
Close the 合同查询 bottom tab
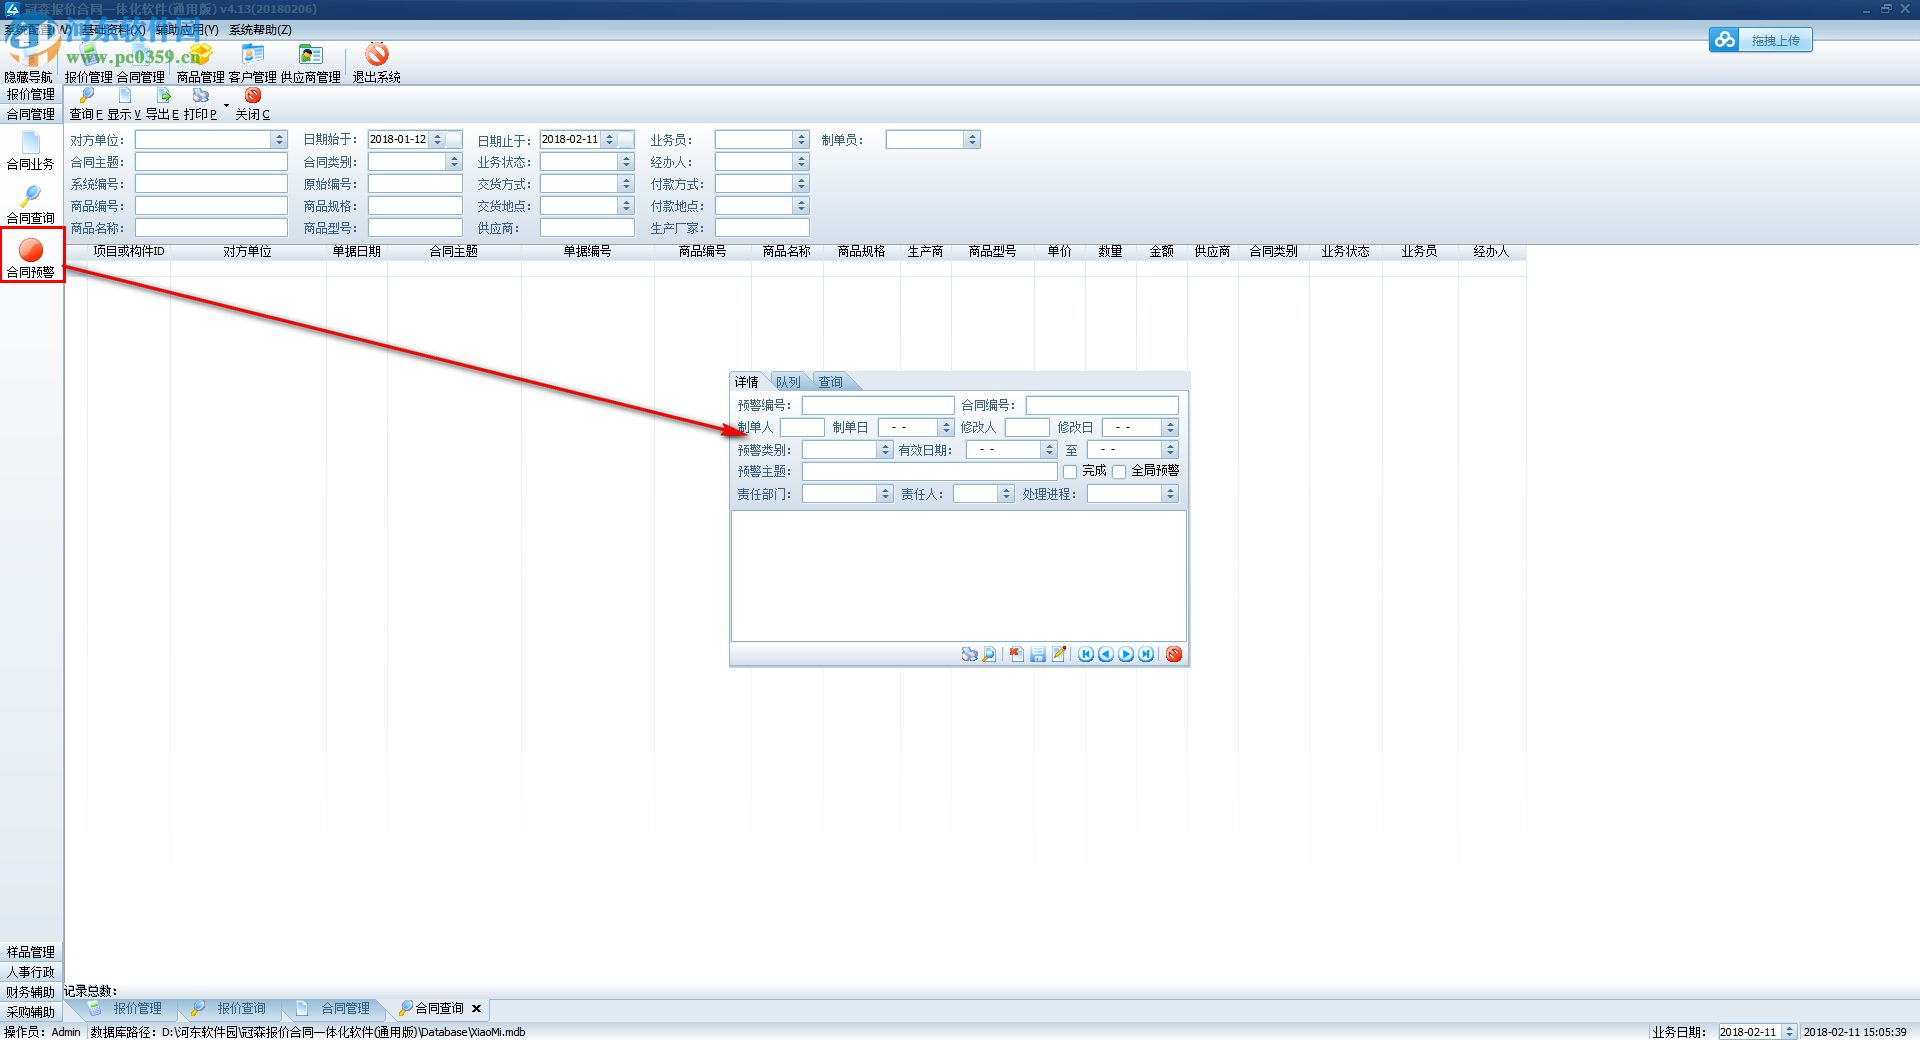pos(476,1008)
